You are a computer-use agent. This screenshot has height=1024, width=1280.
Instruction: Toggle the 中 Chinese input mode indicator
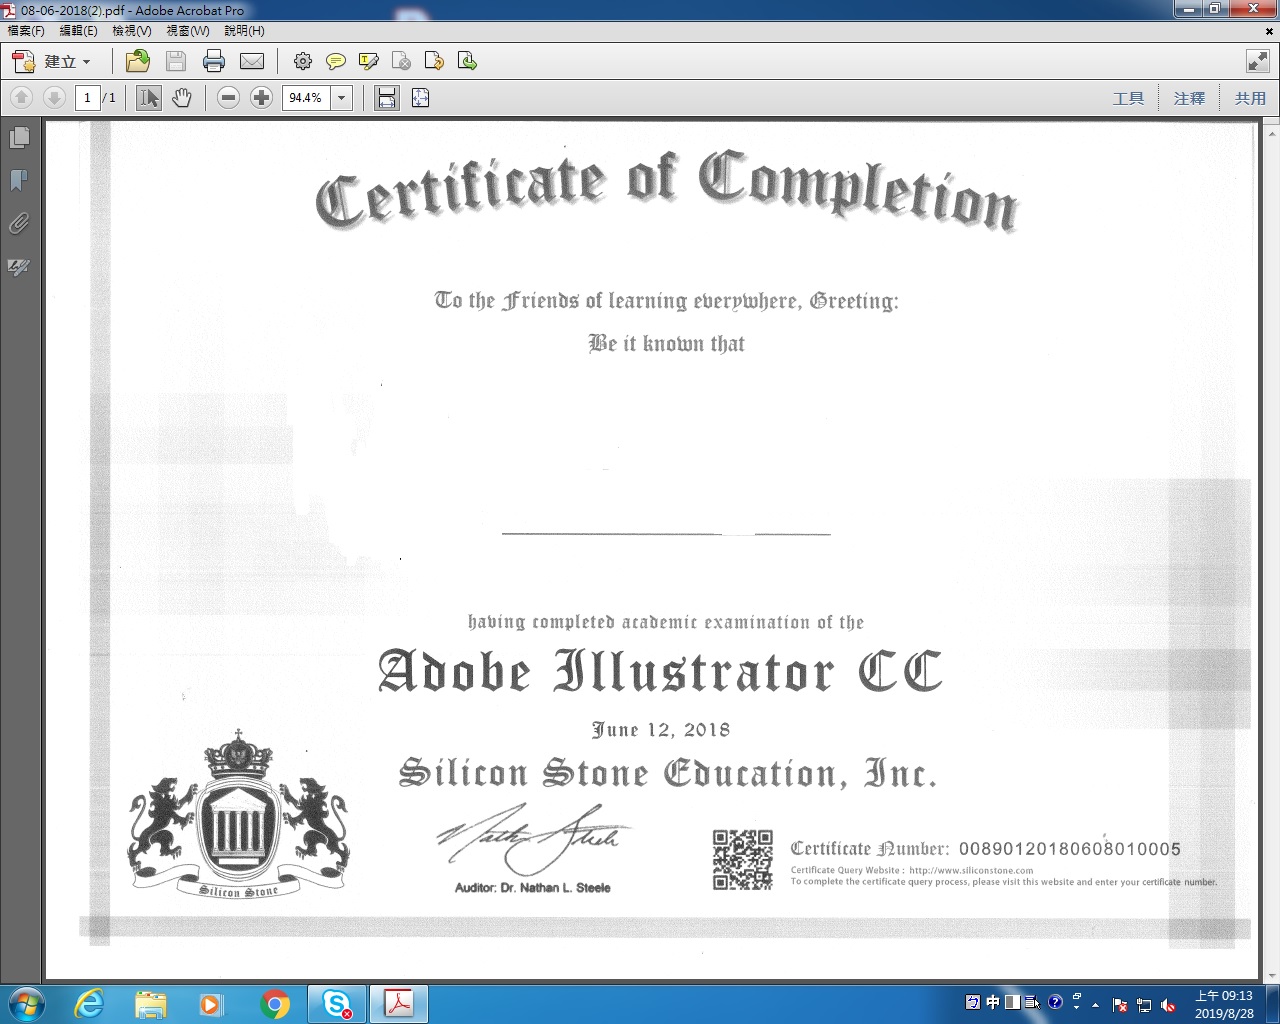coord(993,1002)
